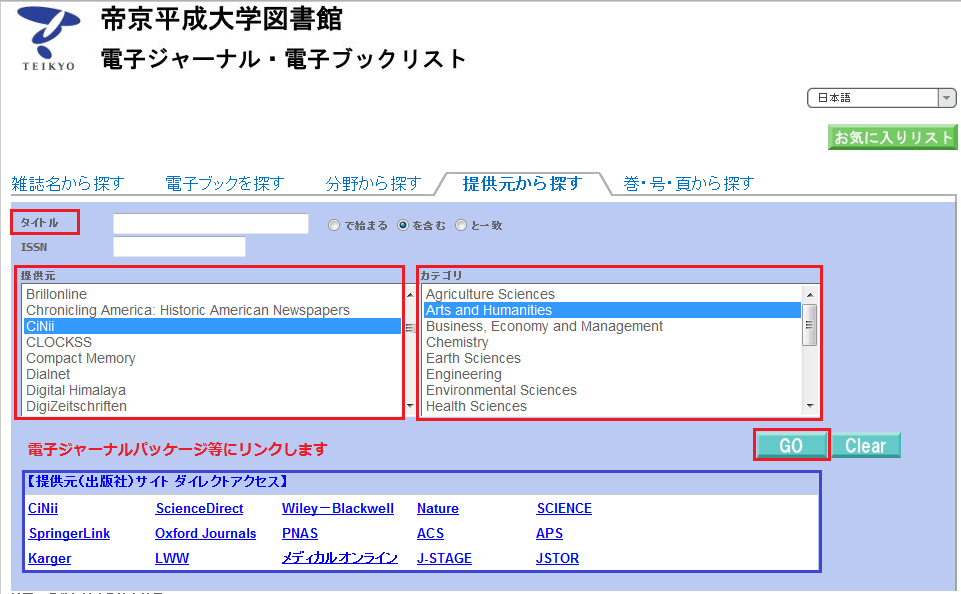Select DigiZeitschriften provider entry

[212, 406]
